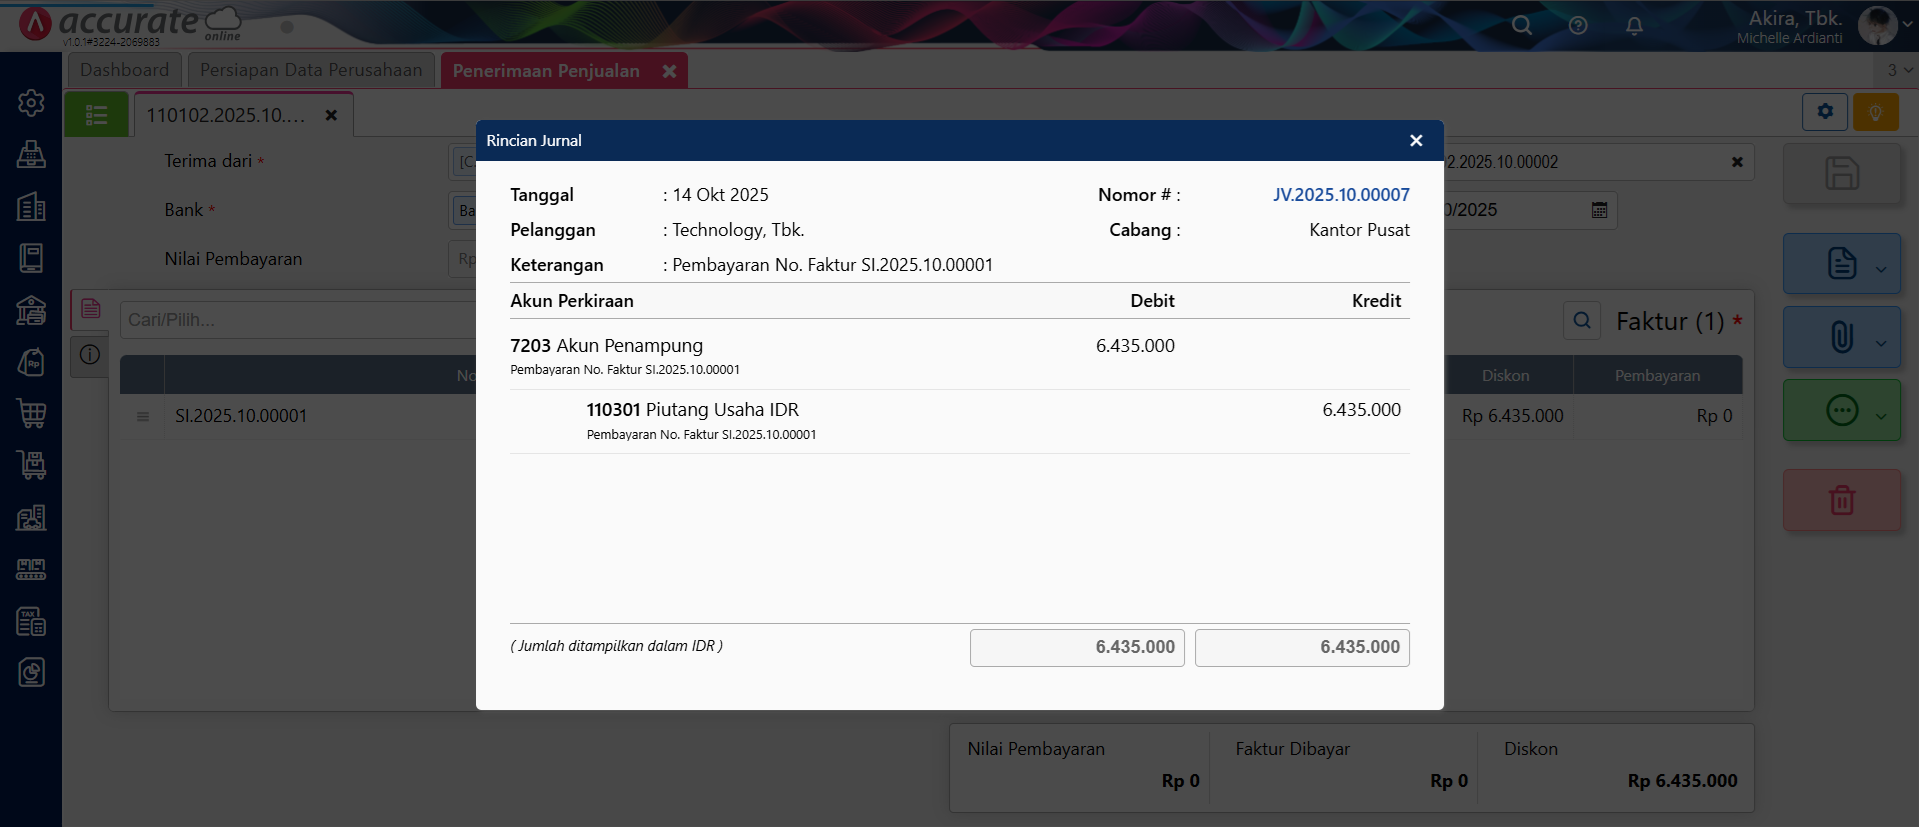Click the blue gear settings button

1825,112
